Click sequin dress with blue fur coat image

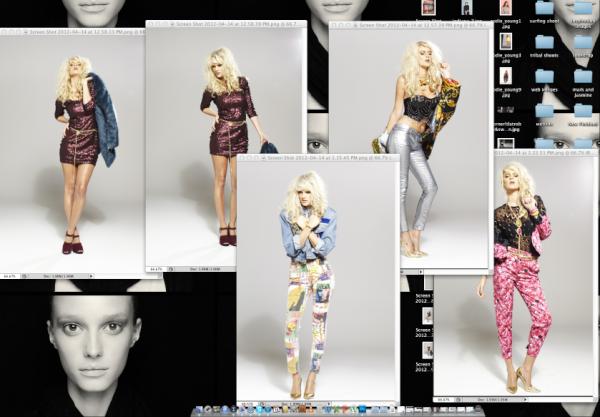tap(72, 154)
